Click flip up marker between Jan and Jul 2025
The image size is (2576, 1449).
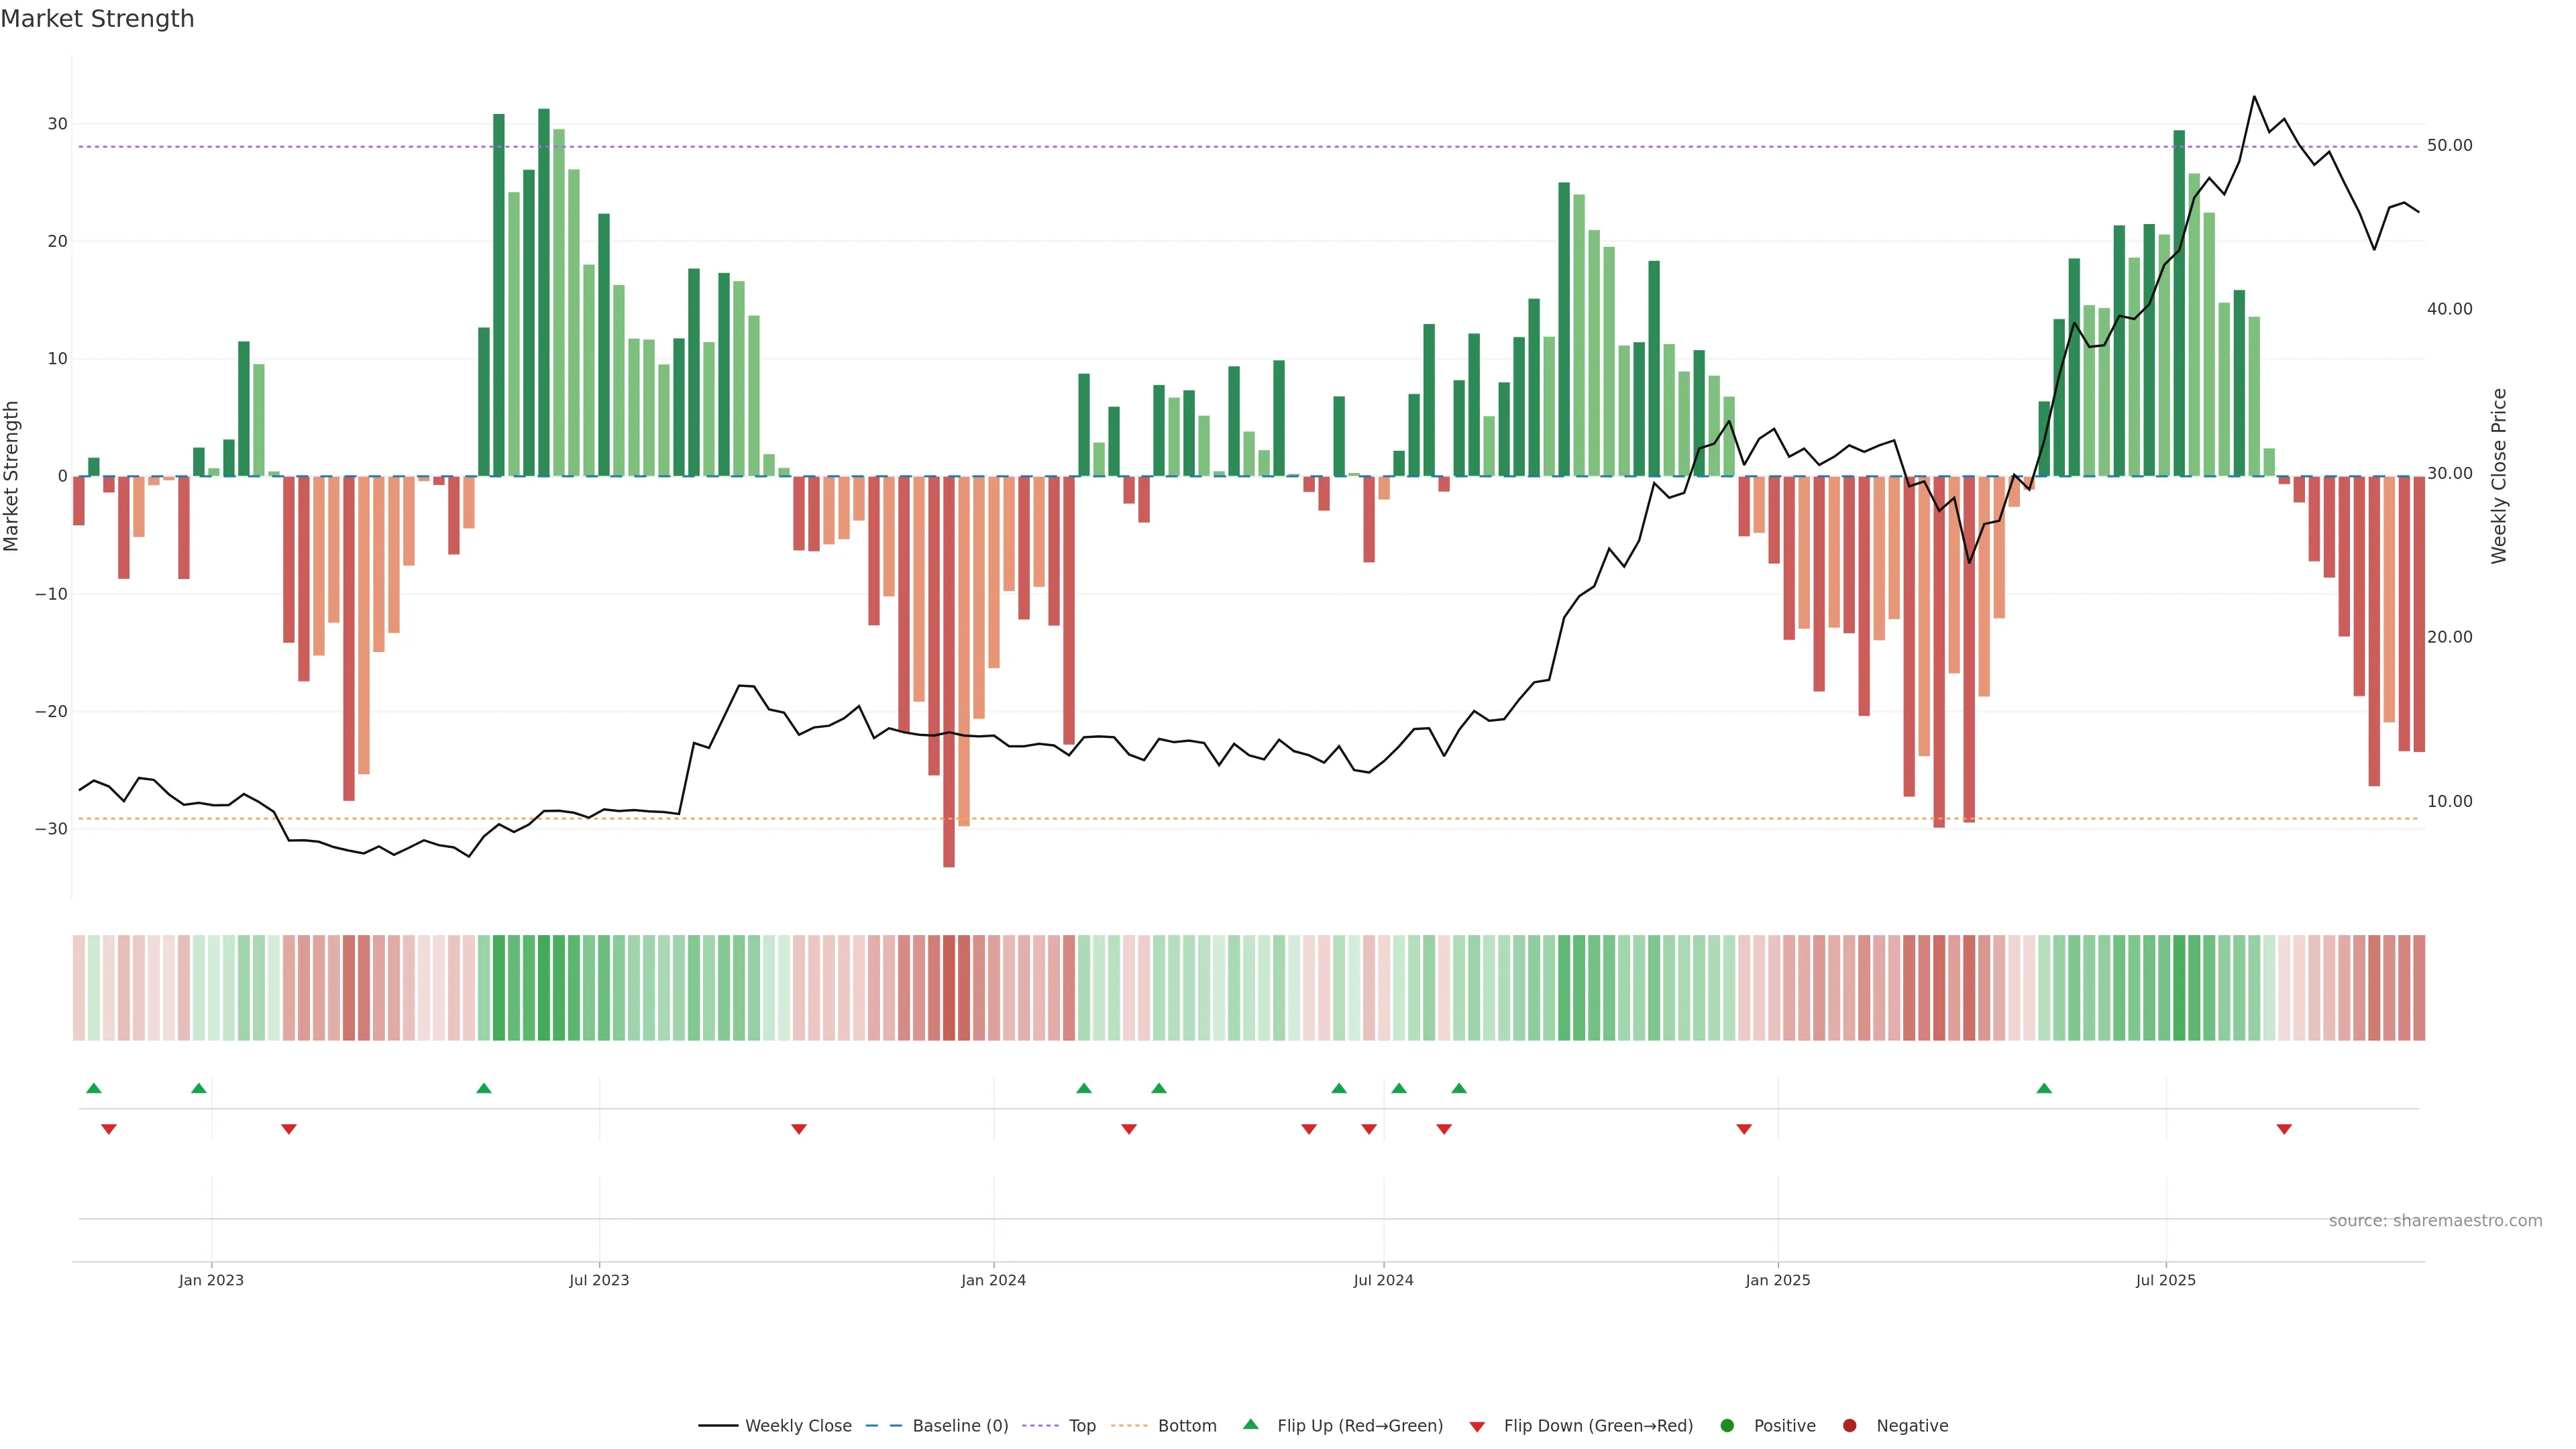(2044, 1088)
